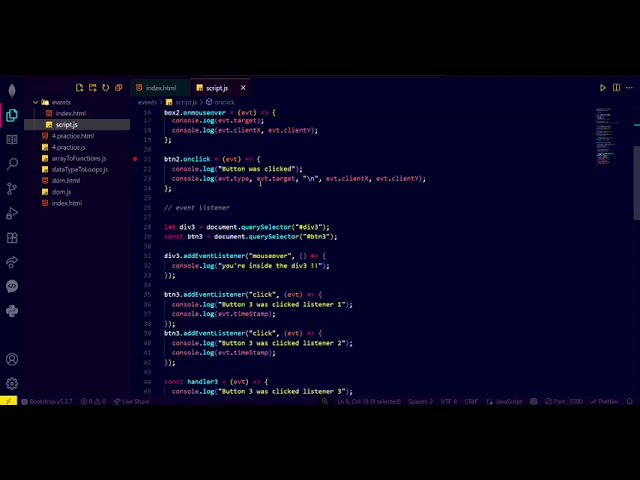Viewport: 640px width, 480px height.
Task: Open the errors and warnings count
Action: coord(93,401)
